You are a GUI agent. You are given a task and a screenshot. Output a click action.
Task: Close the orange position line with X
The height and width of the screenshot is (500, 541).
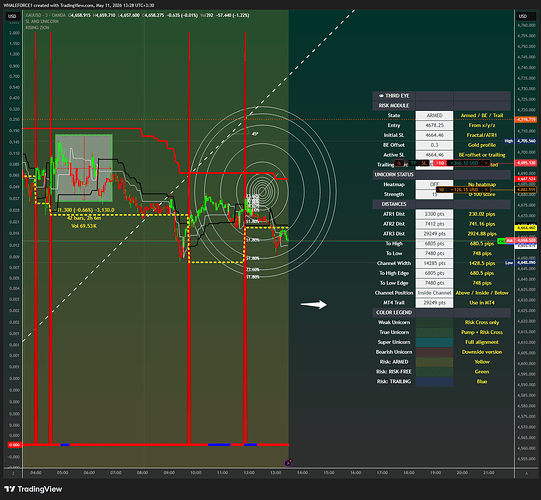[x=486, y=189]
